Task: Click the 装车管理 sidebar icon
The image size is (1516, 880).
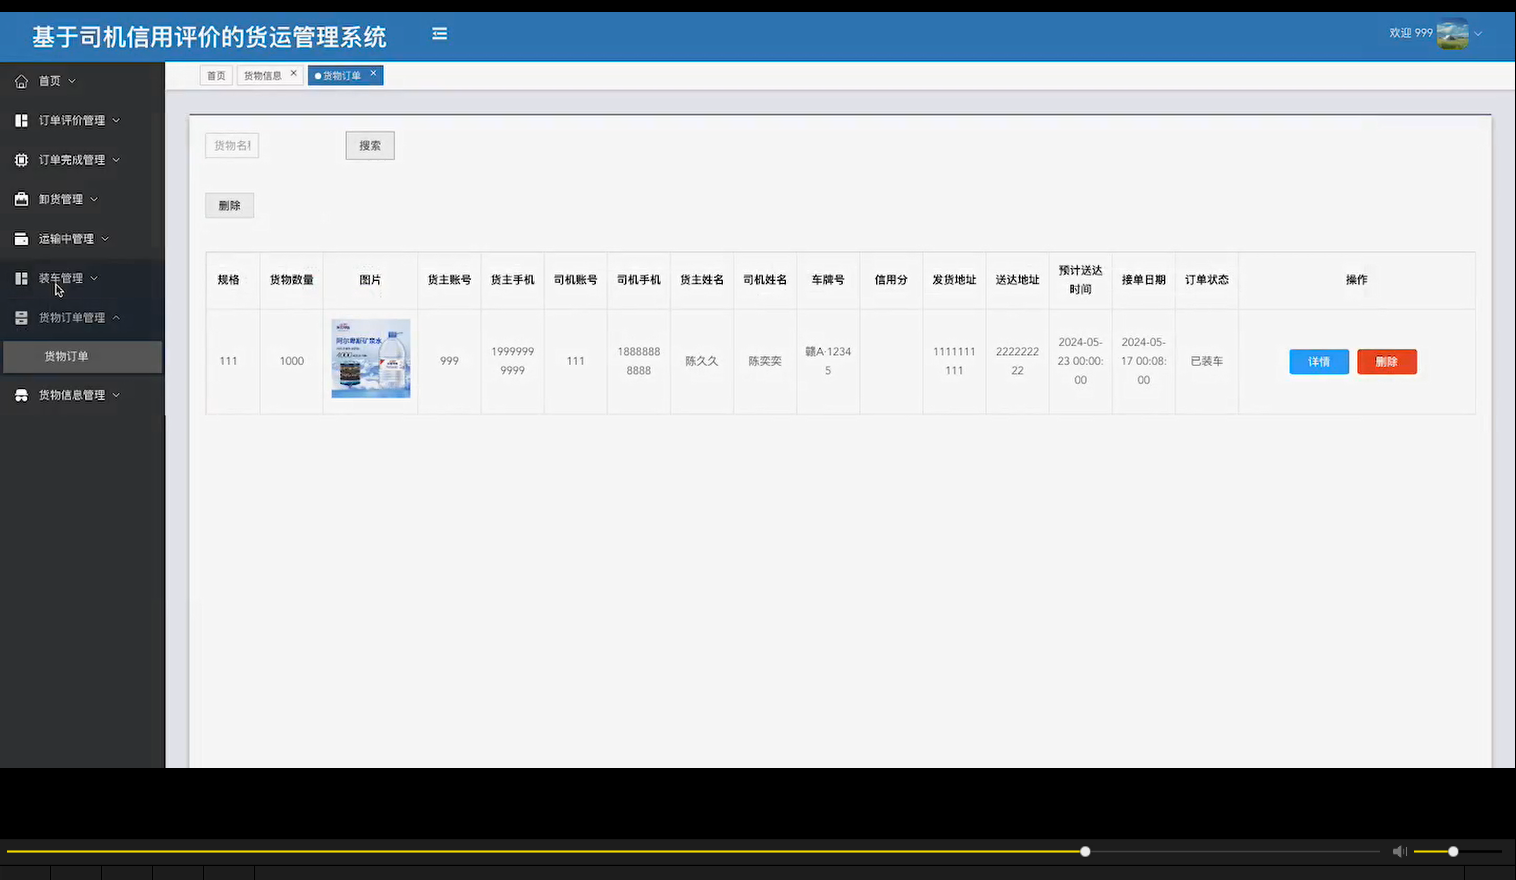Action: click(20, 278)
